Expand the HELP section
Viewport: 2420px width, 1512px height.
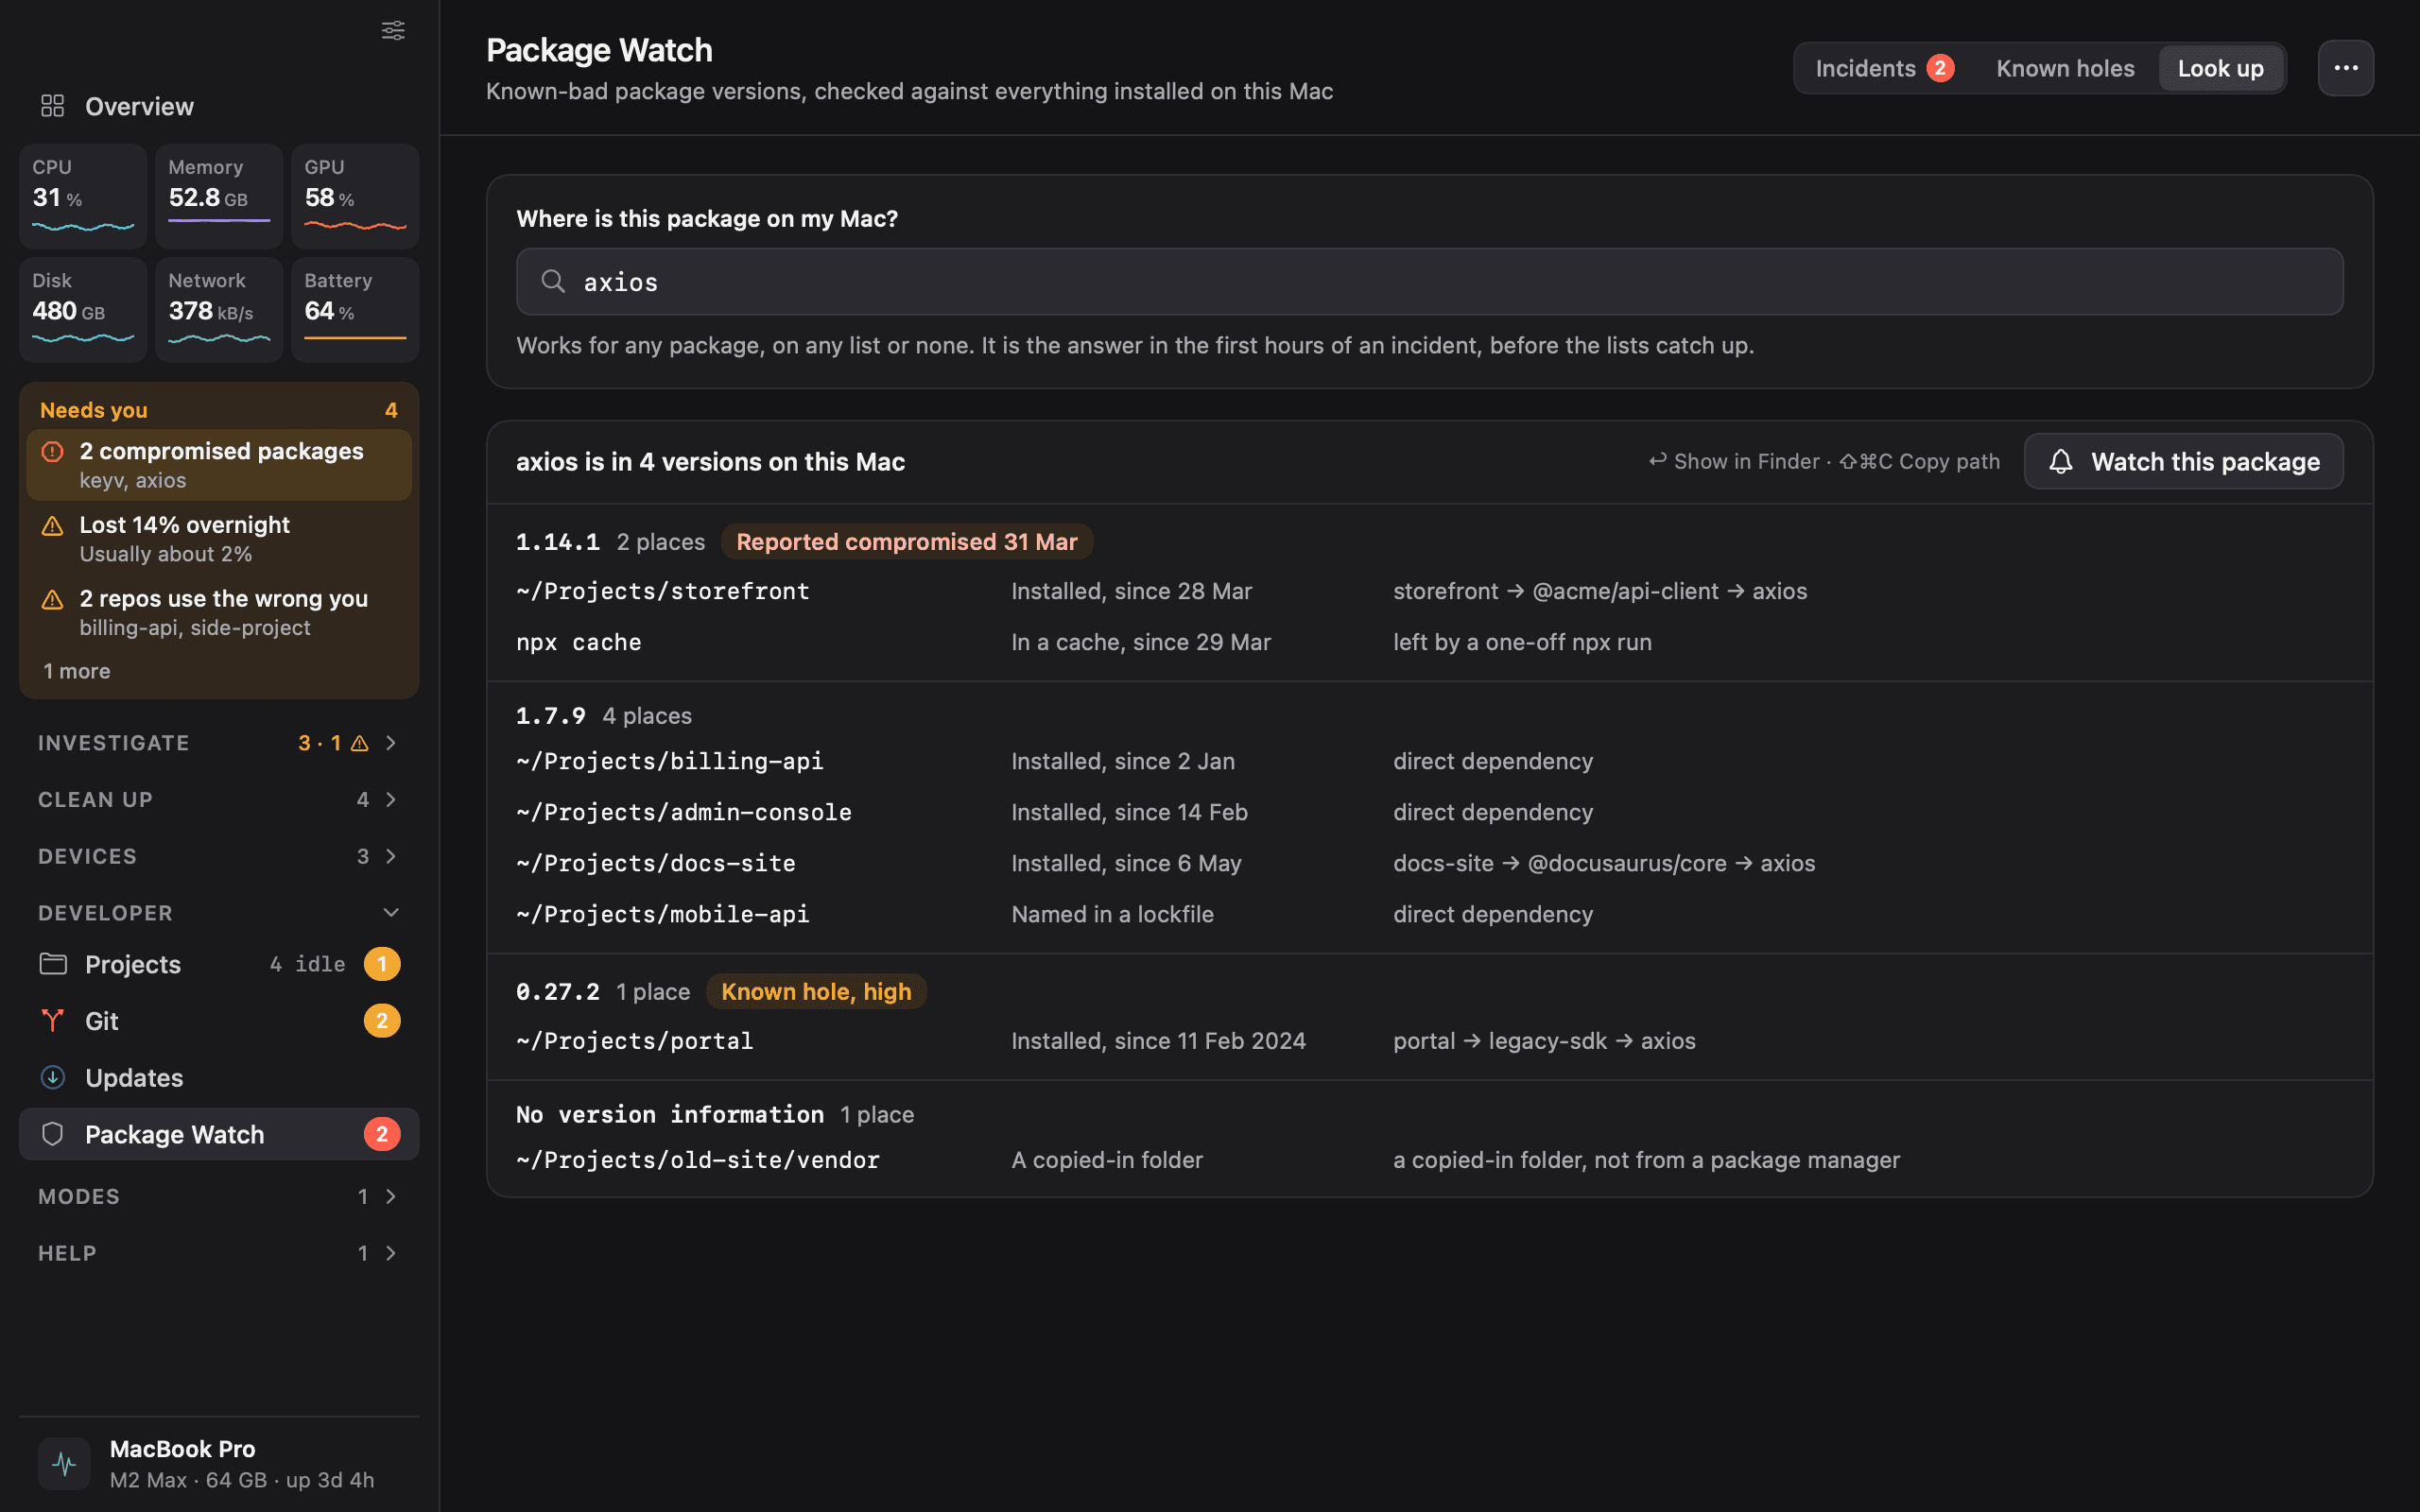pos(219,1253)
